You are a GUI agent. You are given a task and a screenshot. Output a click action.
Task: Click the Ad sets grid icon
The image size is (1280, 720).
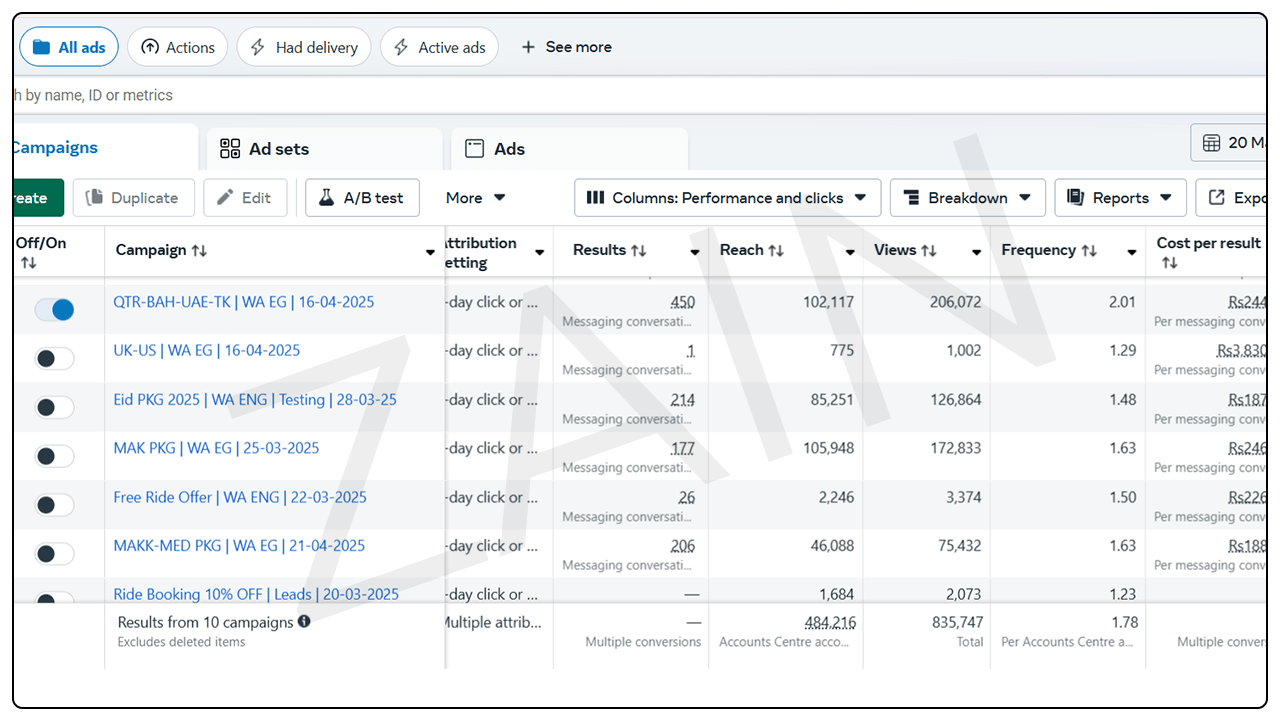230,149
